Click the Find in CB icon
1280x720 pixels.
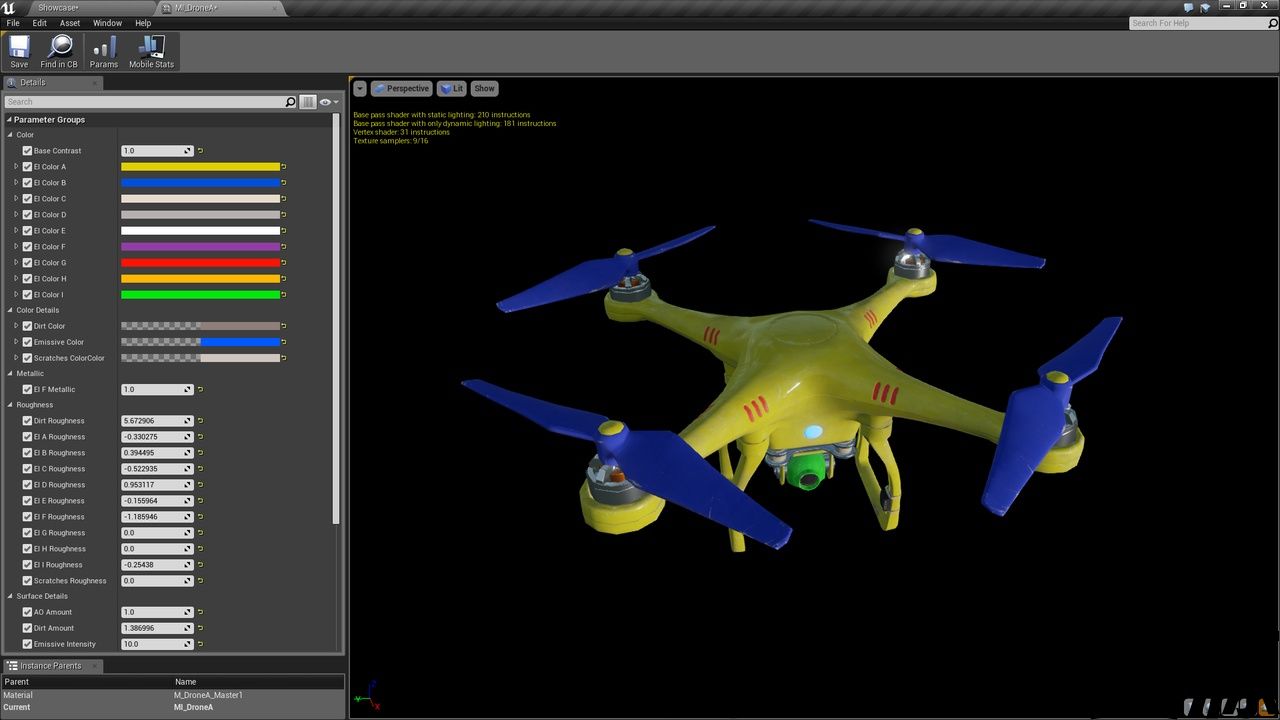(59, 51)
